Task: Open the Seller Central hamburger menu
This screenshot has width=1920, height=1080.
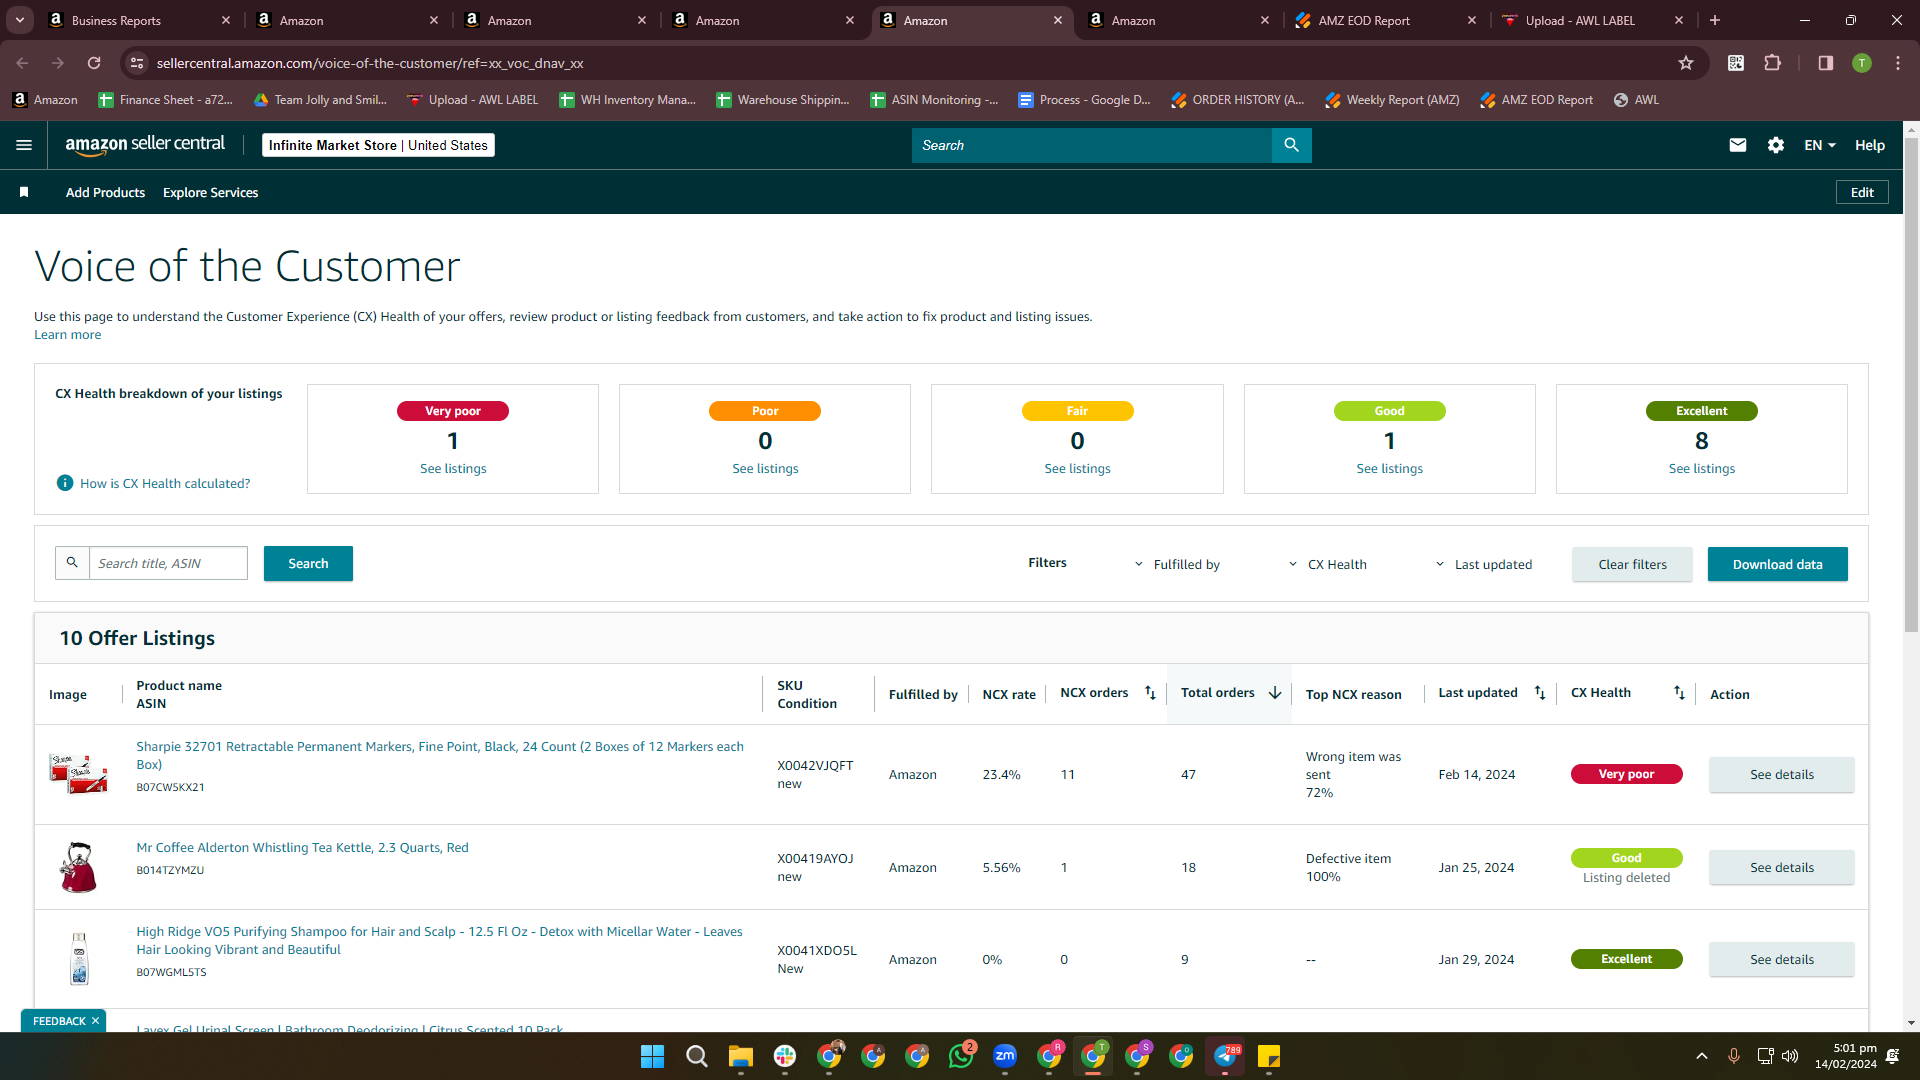Action: pos(24,145)
